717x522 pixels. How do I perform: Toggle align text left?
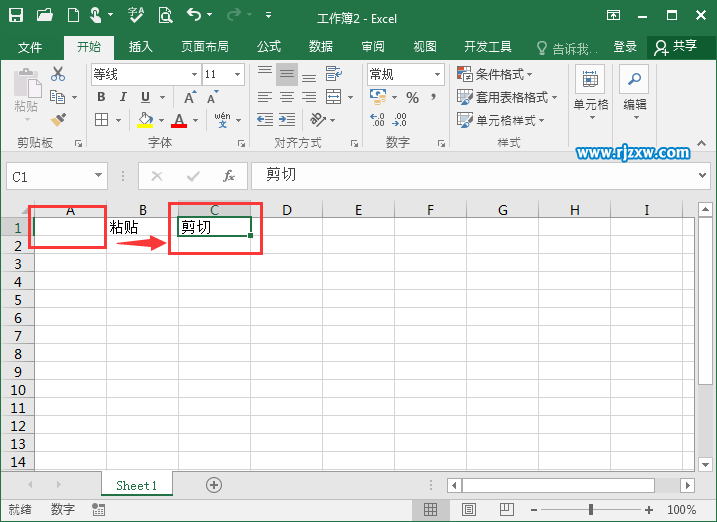pyautogui.click(x=265, y=97)
